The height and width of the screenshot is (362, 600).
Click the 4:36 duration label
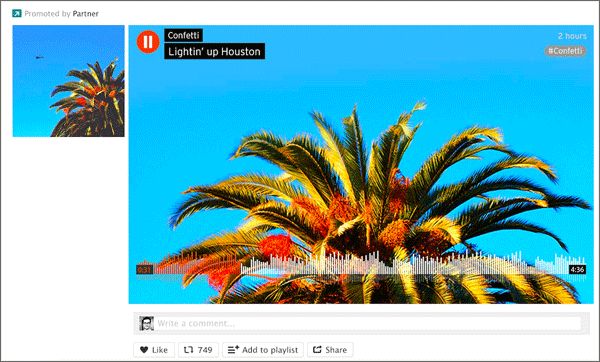pos(577,270)
